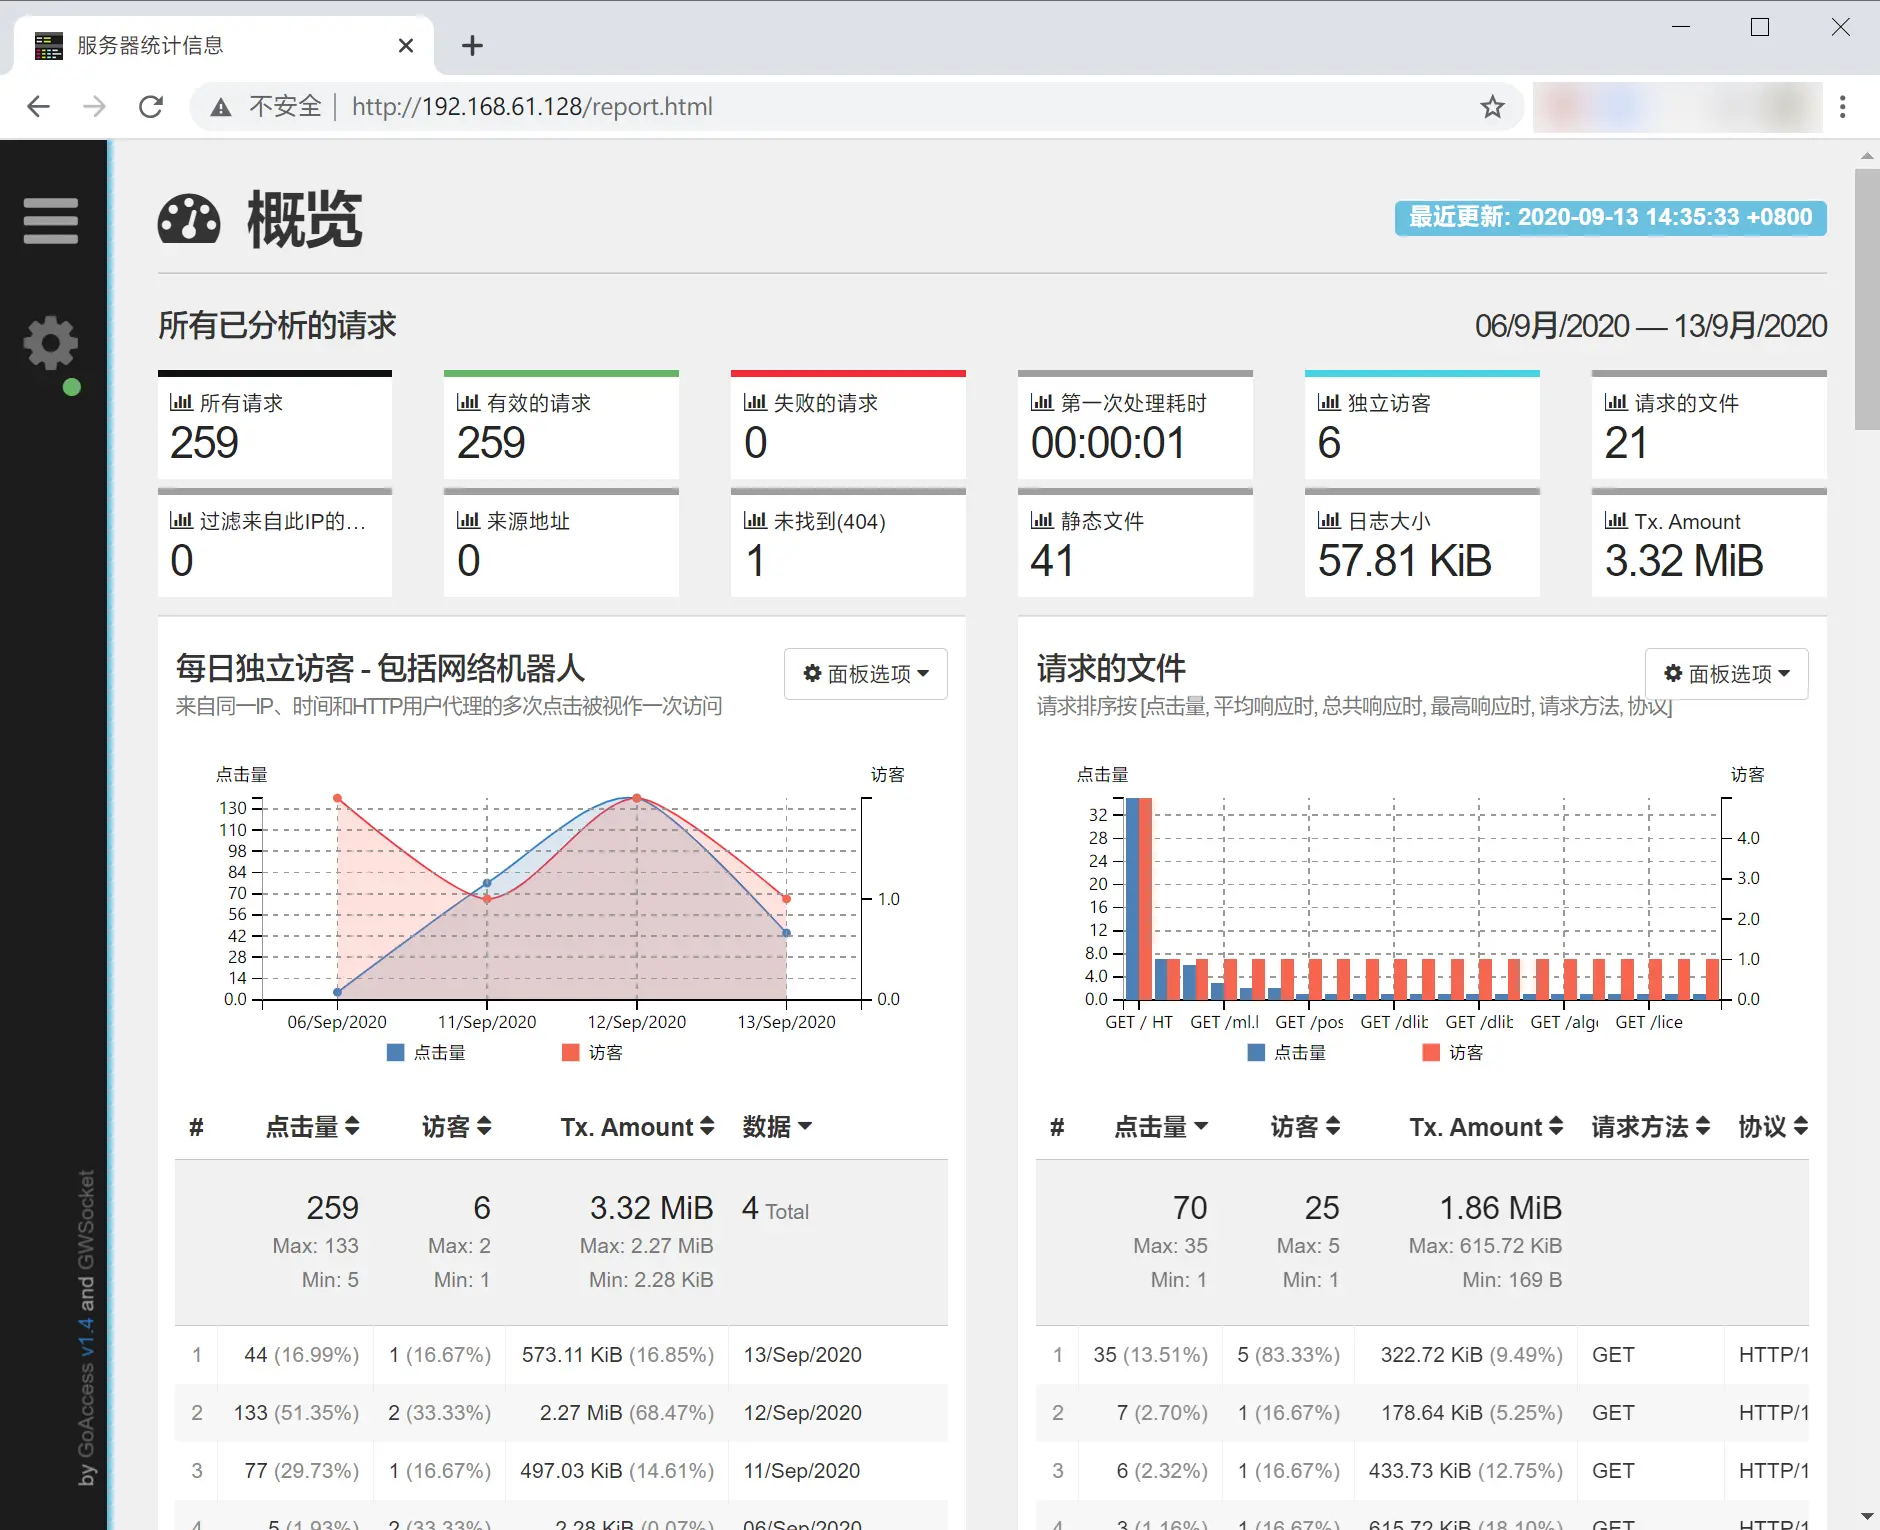This screenshot has height=1530, width=1880.
Task: Open 面板选项 dropdown for 请求的文件 panel
Action: (1726, 673)
